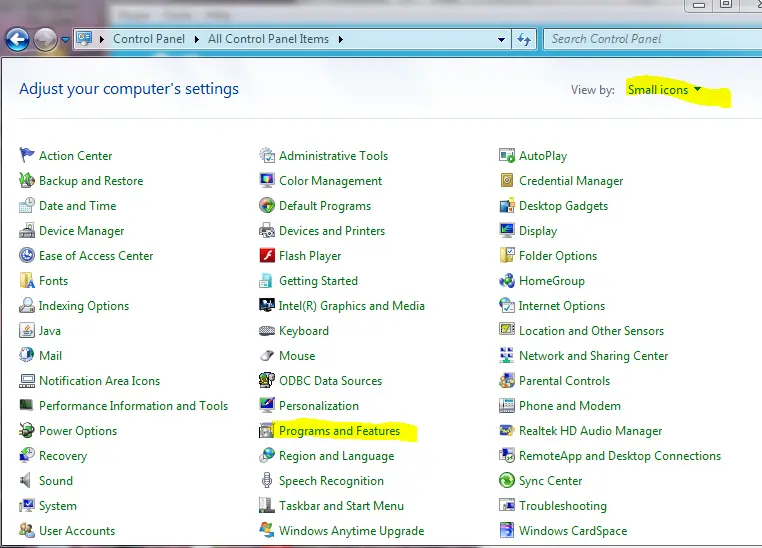Screen dimensions: 762x548
Task: Click the Action Center flag icon
Action: pos(27,155)
